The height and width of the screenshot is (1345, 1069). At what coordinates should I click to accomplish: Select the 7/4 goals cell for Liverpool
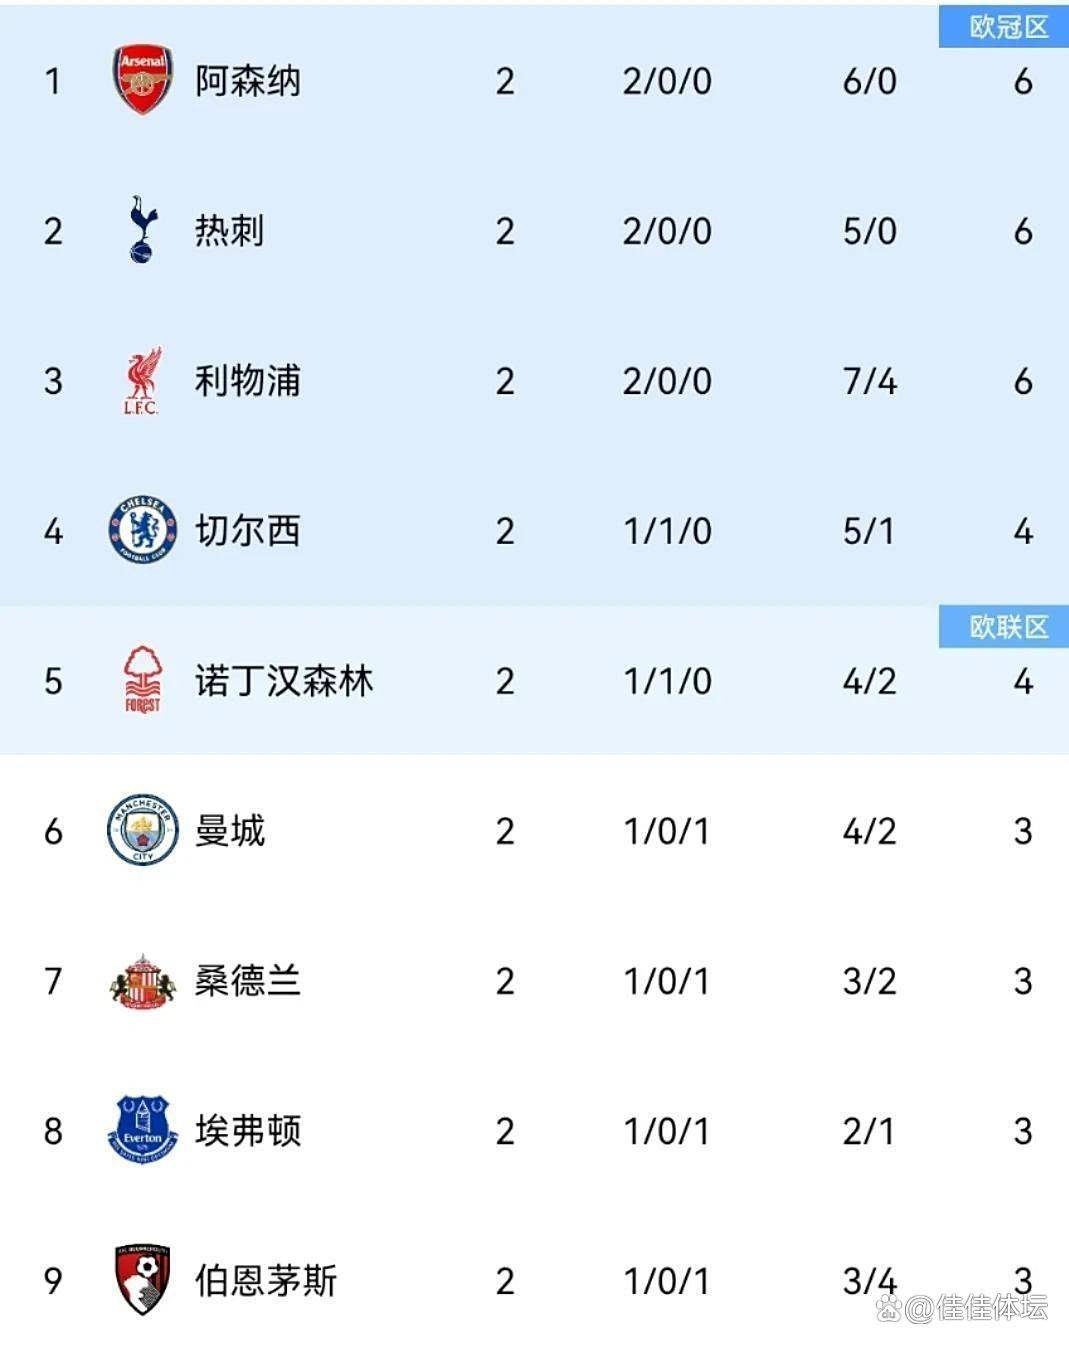pos(869,381)
